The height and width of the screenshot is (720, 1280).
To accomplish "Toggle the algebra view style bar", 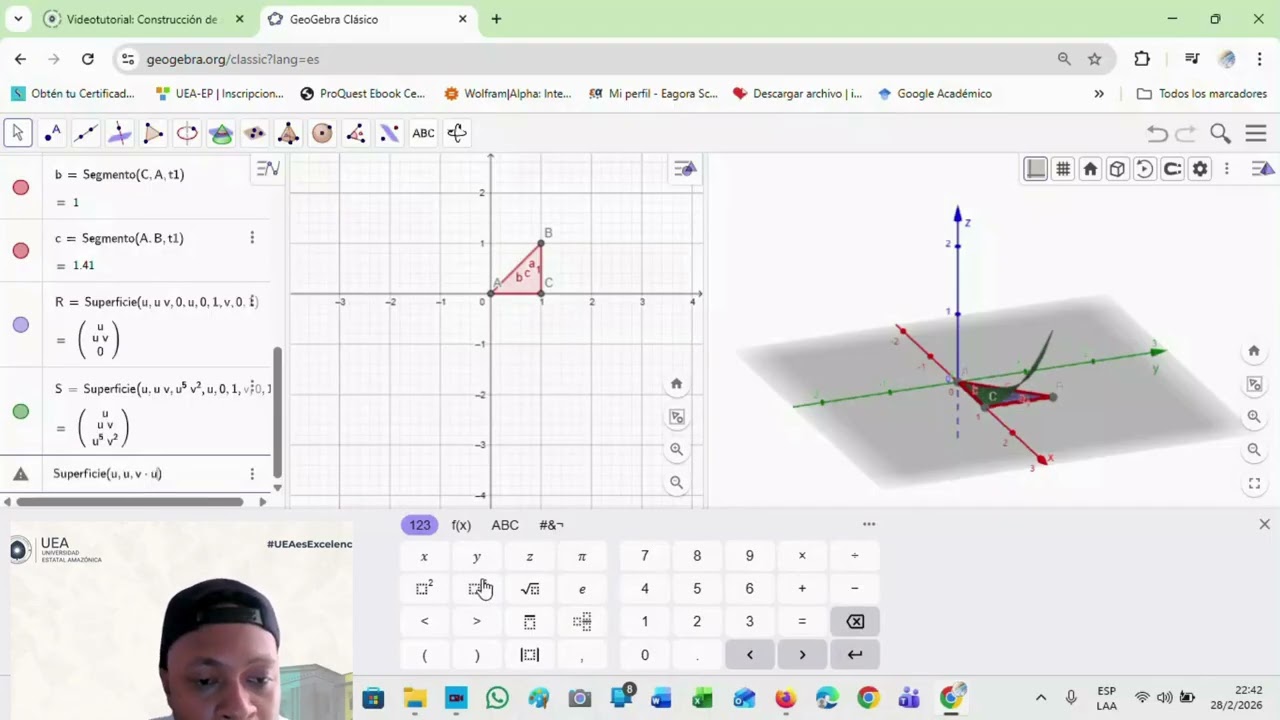I will point(268,169).
